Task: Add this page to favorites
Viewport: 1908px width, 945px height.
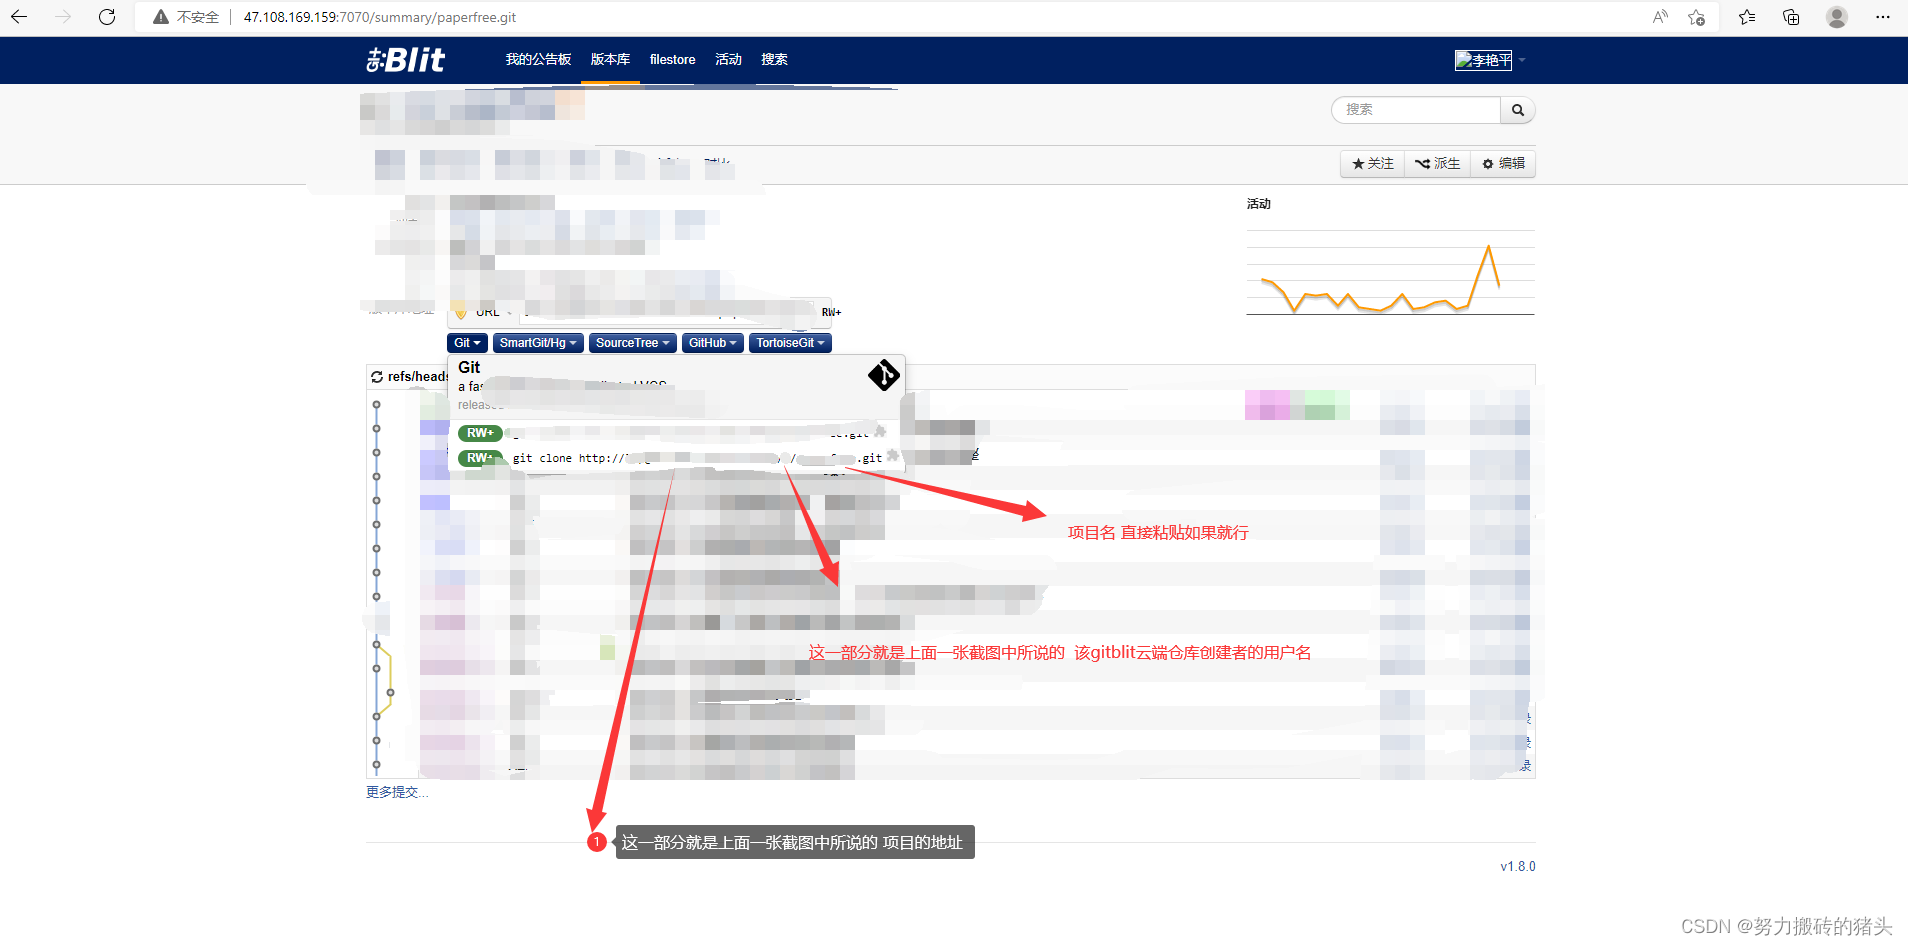Action: (1697, 17)
